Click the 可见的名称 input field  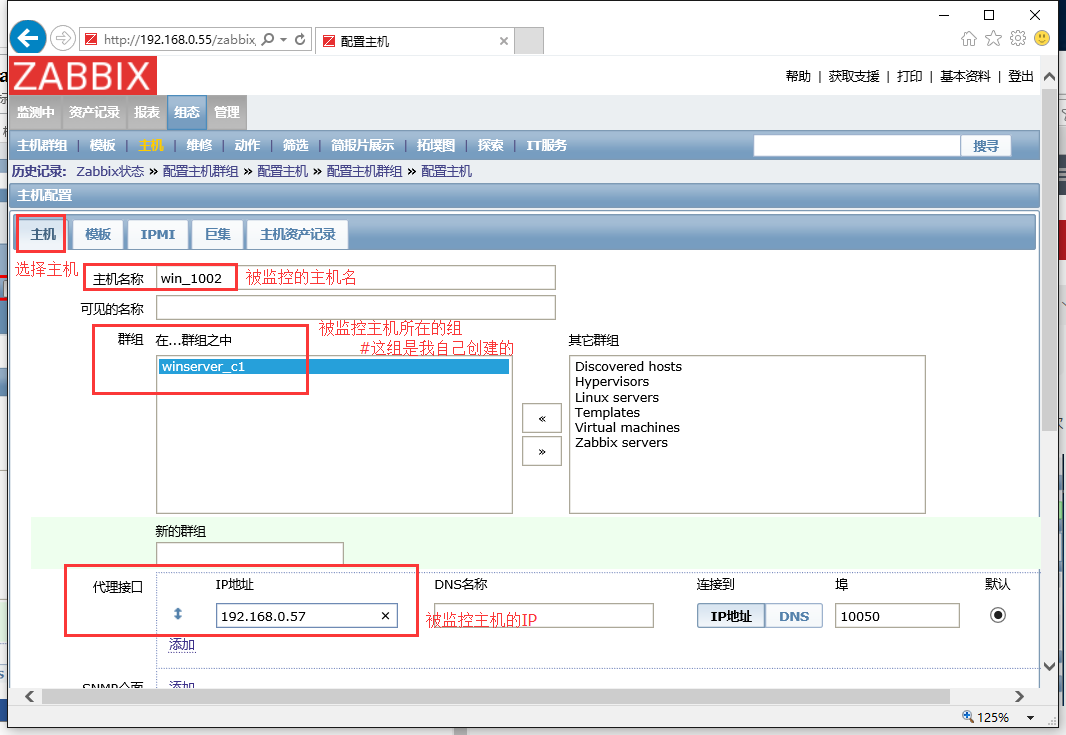pos(356,307)
